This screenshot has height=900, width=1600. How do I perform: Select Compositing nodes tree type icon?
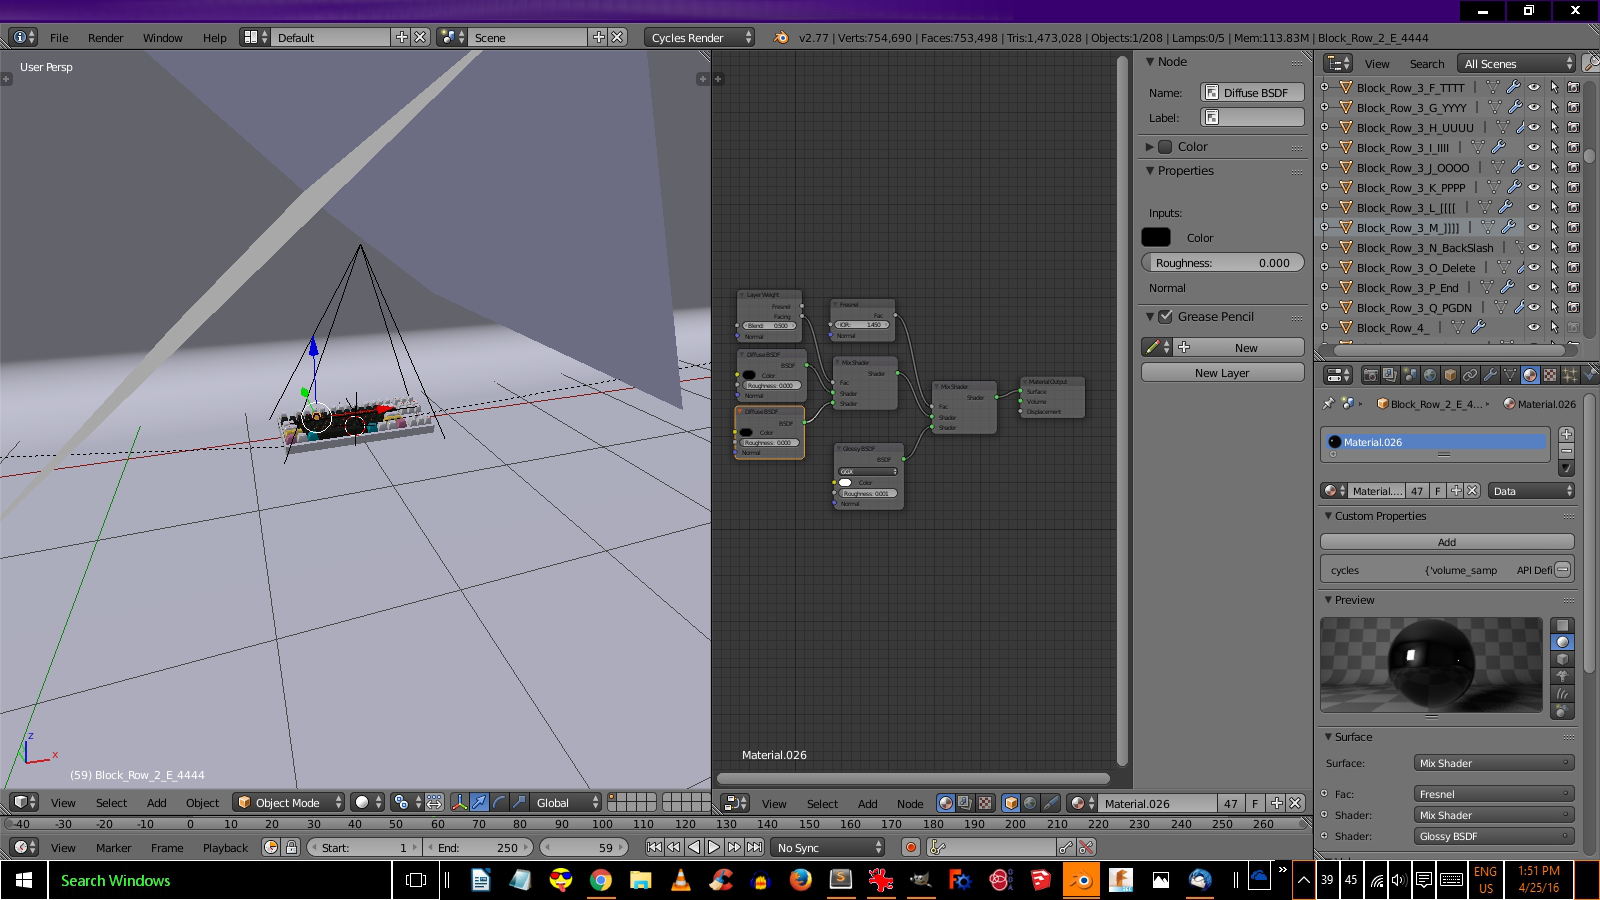tap(965, 803)
